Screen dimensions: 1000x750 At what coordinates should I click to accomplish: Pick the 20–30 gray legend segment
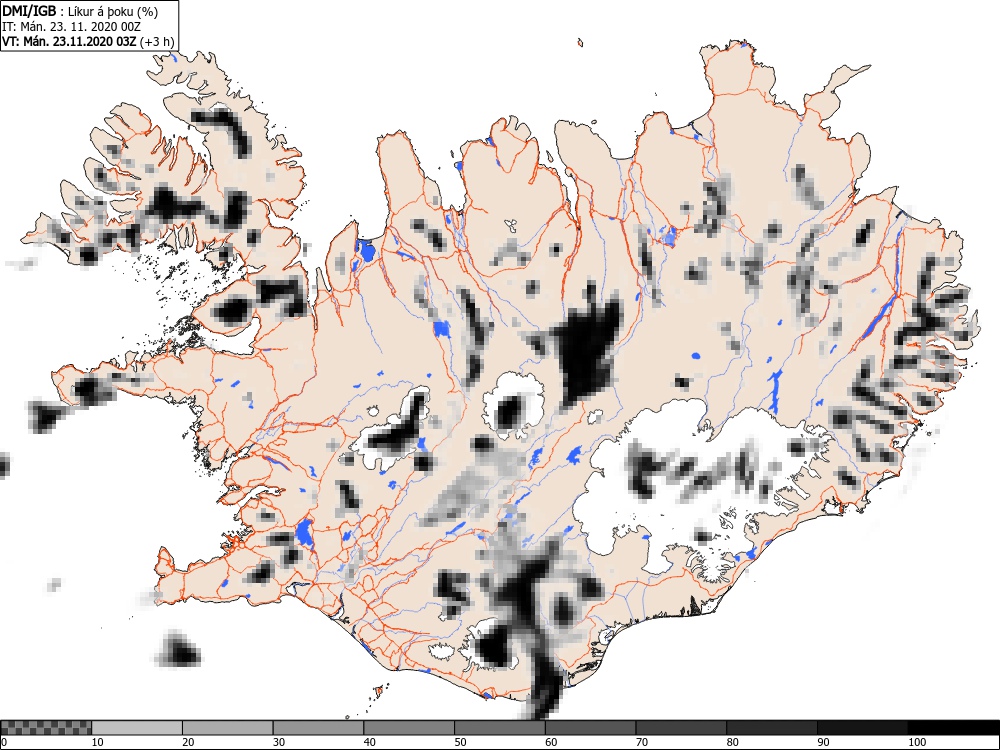228,727
